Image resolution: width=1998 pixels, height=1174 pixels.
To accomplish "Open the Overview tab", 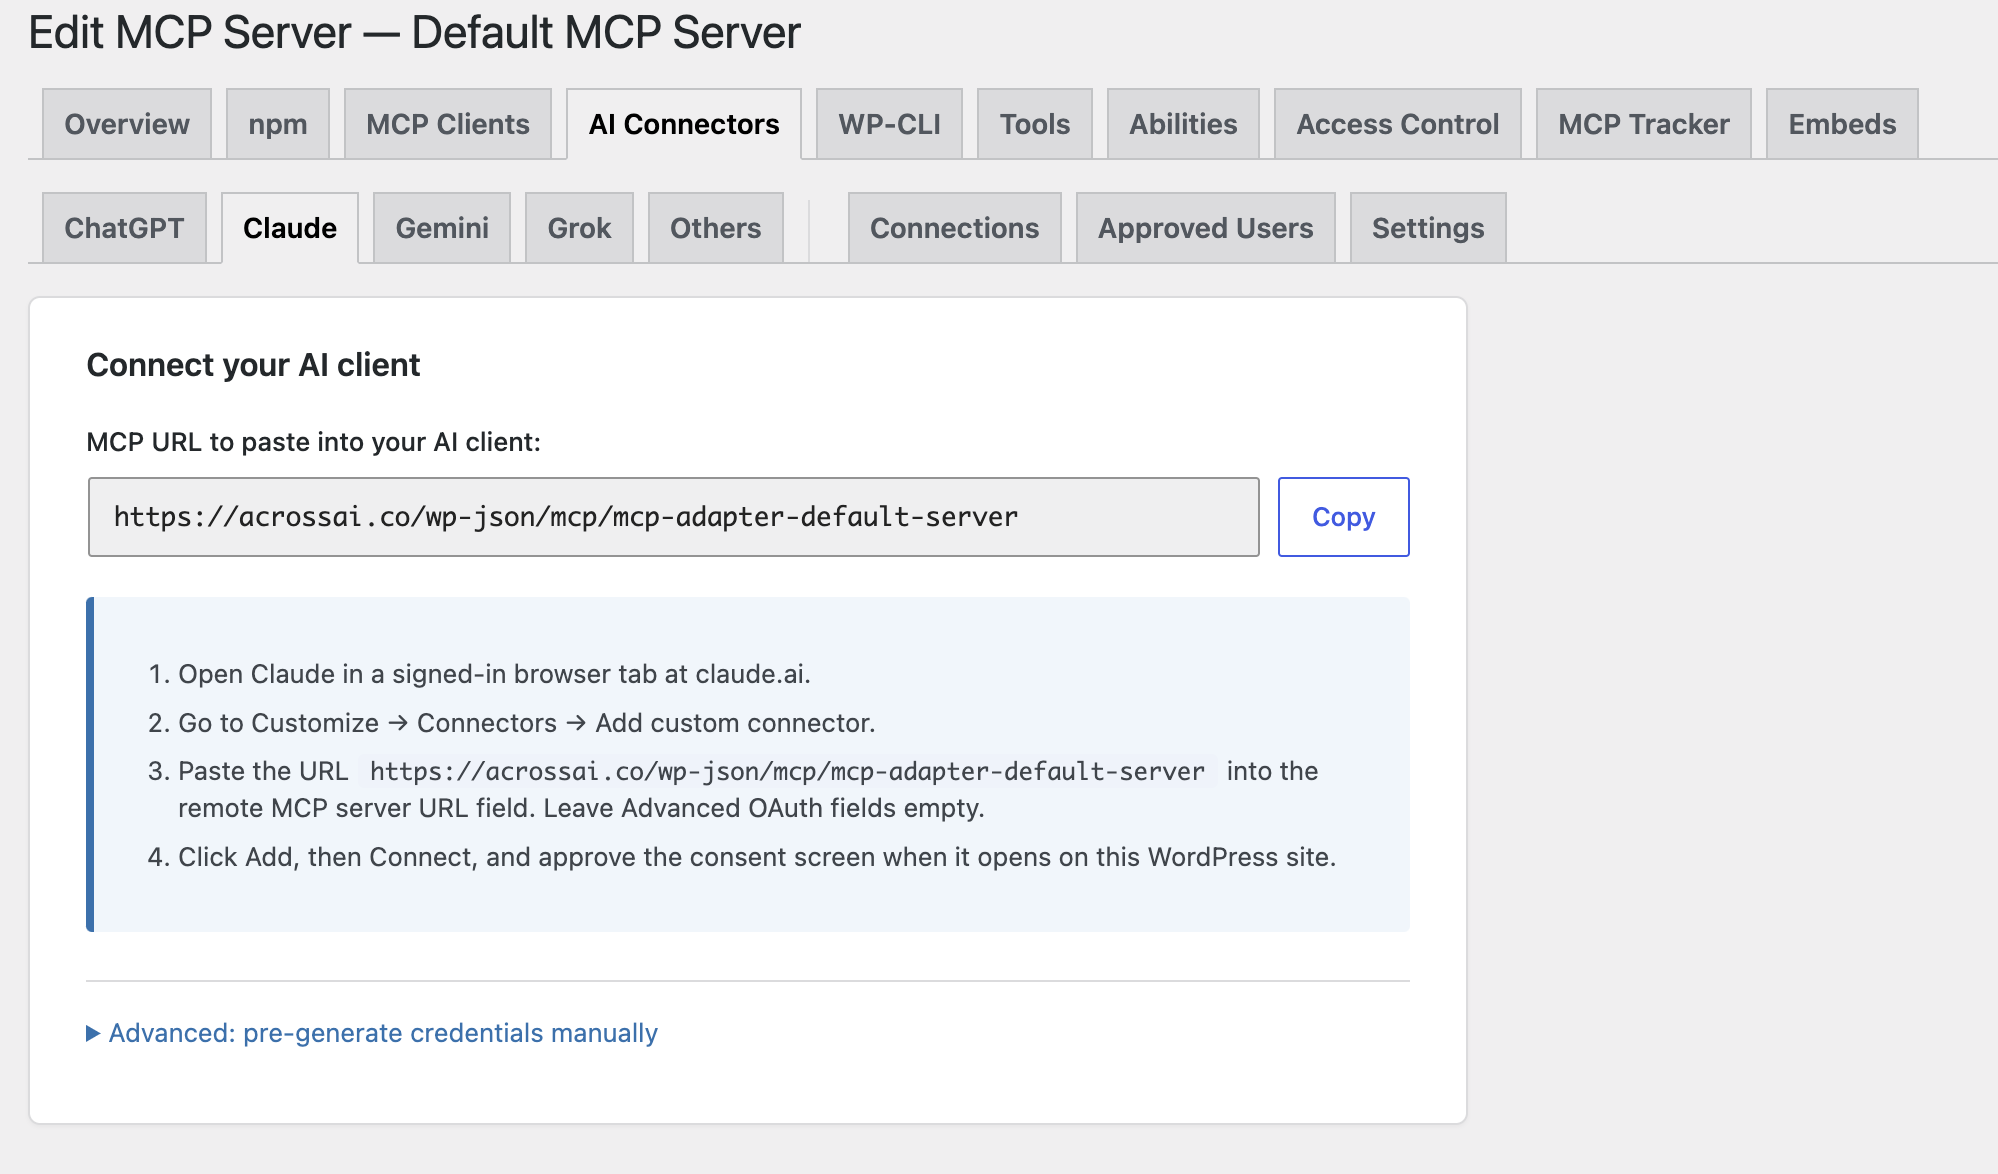I will click(x=127, y=124).
